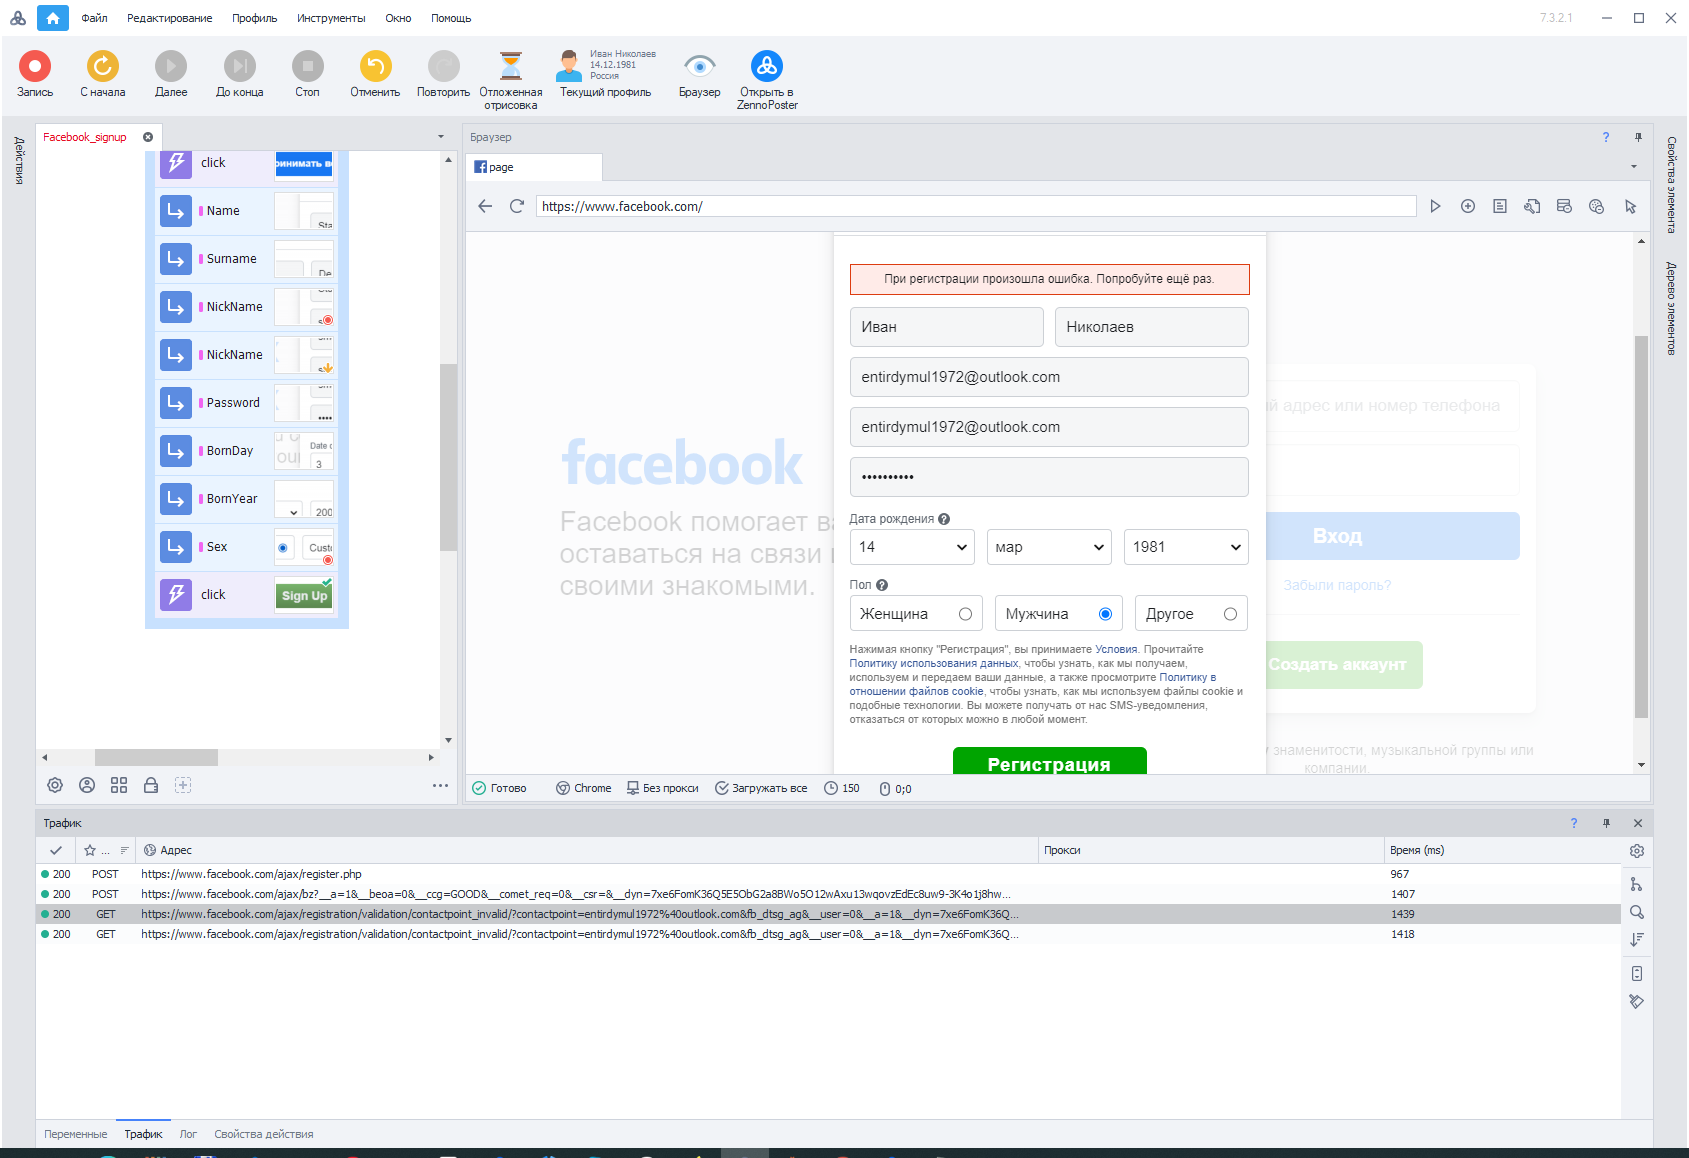
Task: Open the Инструменты menu
Action: [331, 18]
